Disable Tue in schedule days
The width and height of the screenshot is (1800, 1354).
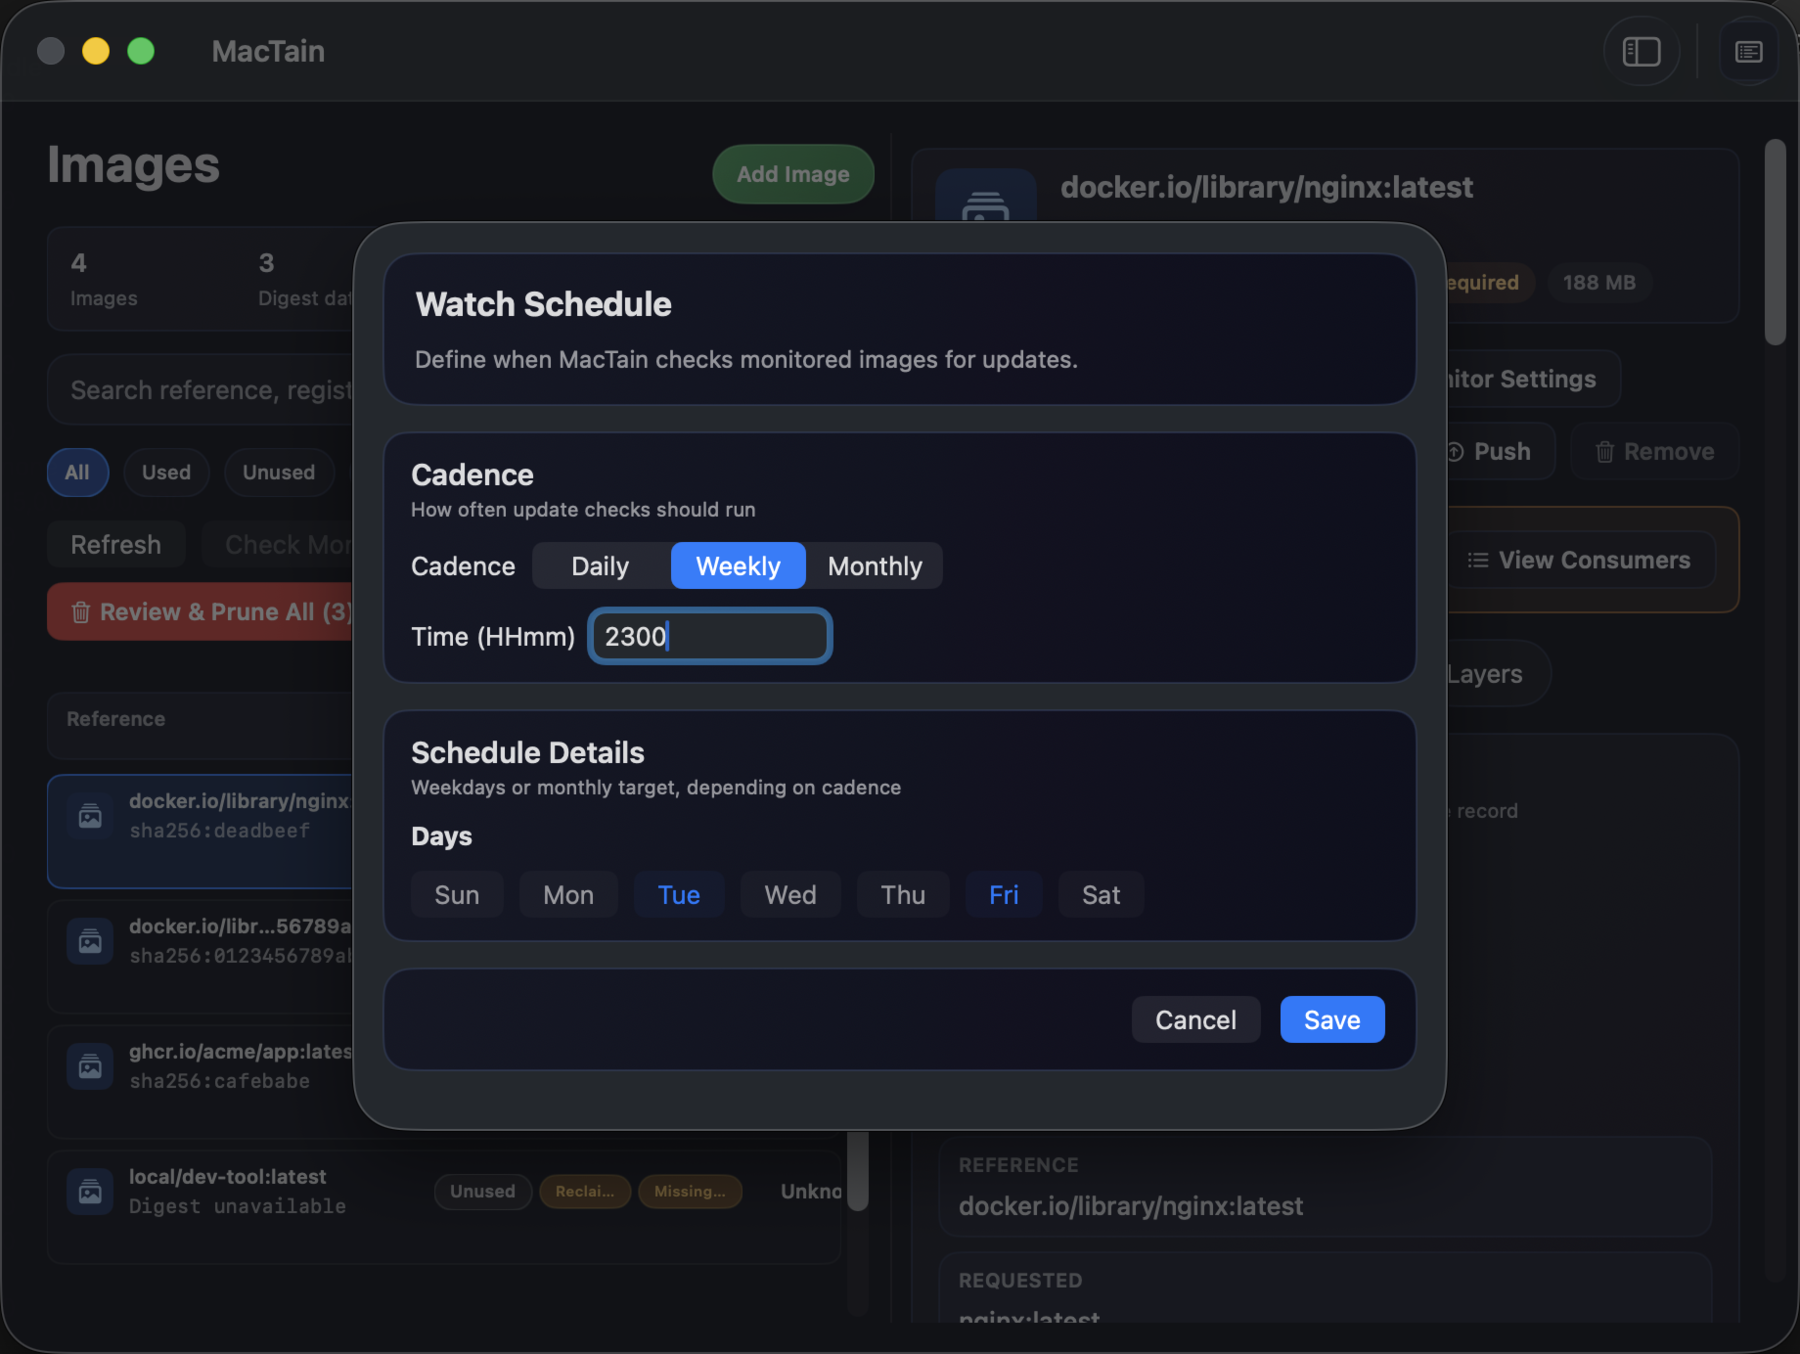(679, 894)
